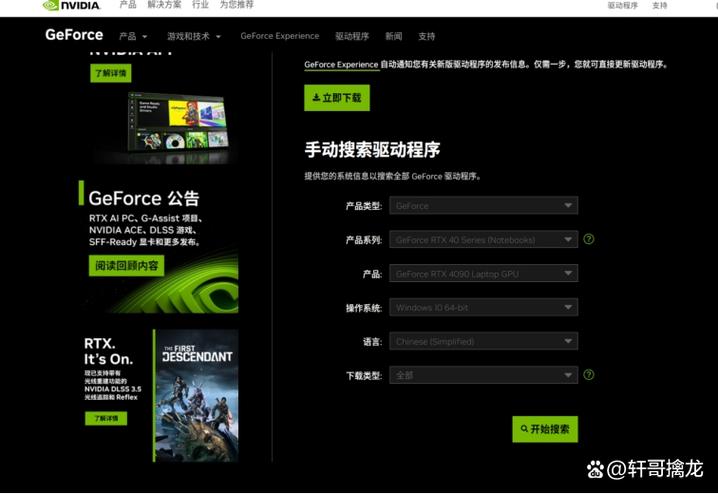Open the 产品类型 dropdown showing GeForce
This screenshot has height=494, width=718.
pyautogui.click(x=484, y=206)
